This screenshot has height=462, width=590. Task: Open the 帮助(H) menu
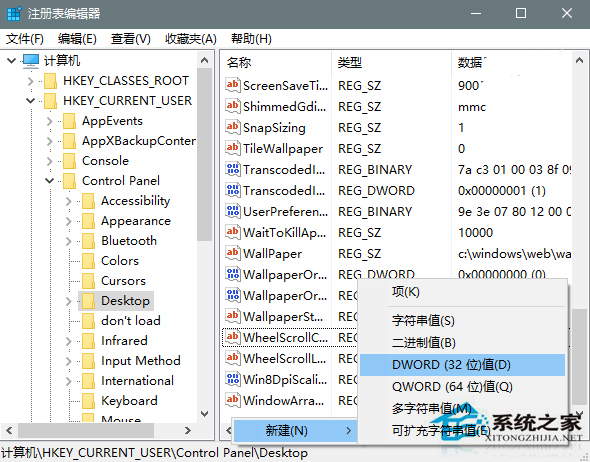tap(251, 39)
